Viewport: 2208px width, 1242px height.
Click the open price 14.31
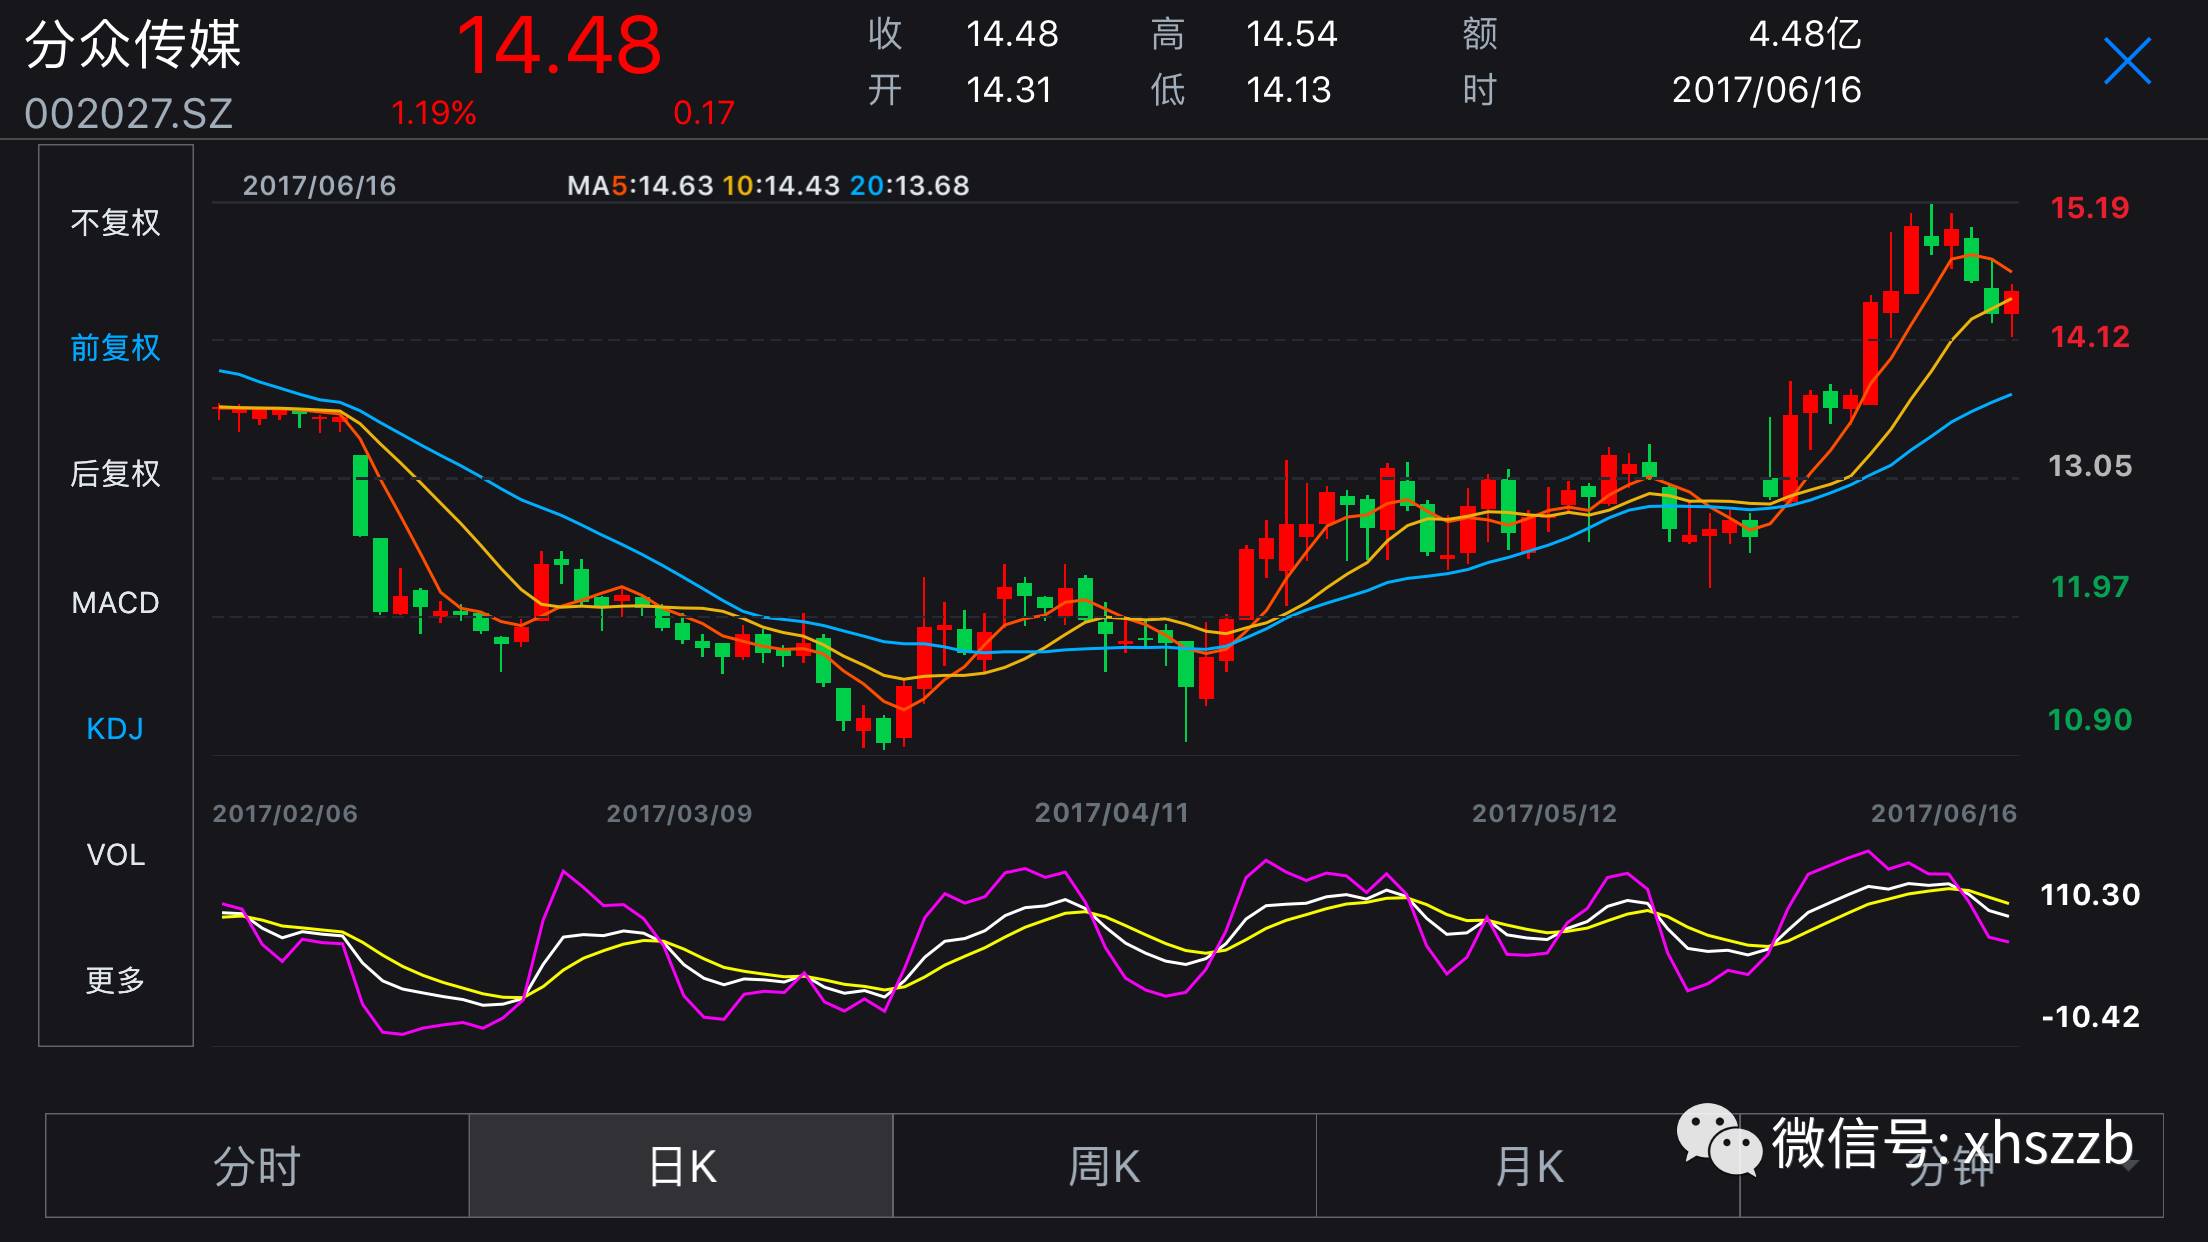point(1008,90)
